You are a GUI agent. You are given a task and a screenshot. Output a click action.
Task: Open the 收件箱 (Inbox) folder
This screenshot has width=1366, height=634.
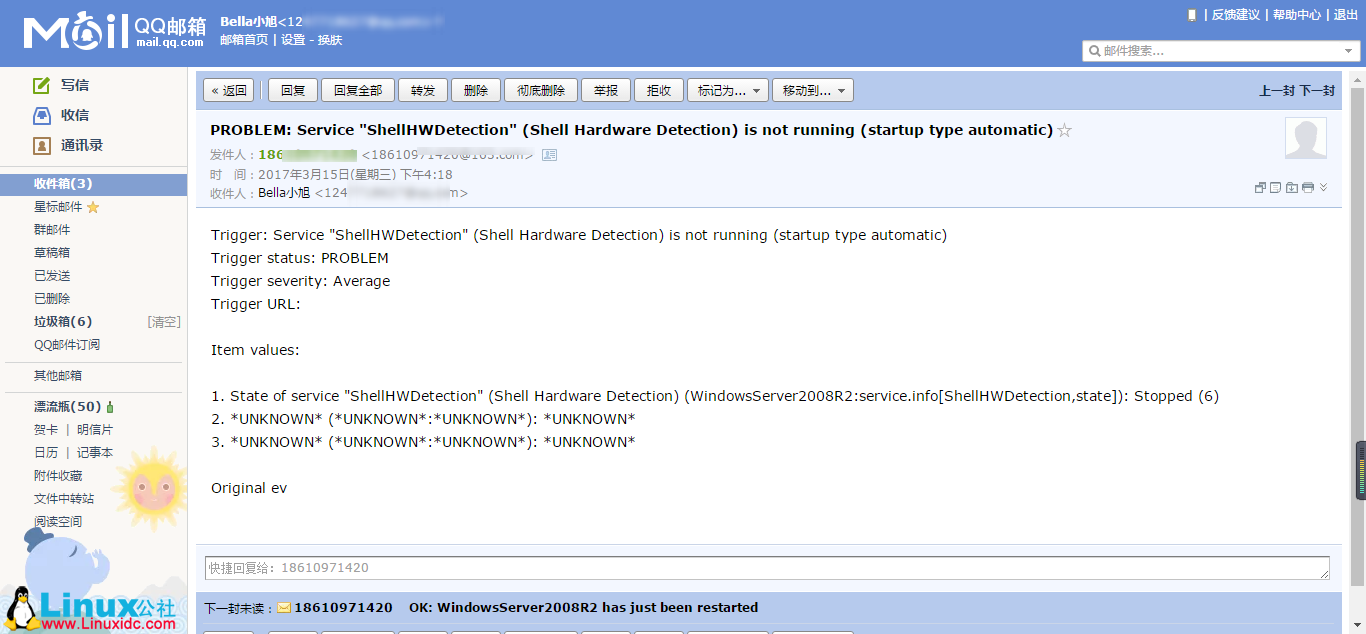(x=63, y=184)
